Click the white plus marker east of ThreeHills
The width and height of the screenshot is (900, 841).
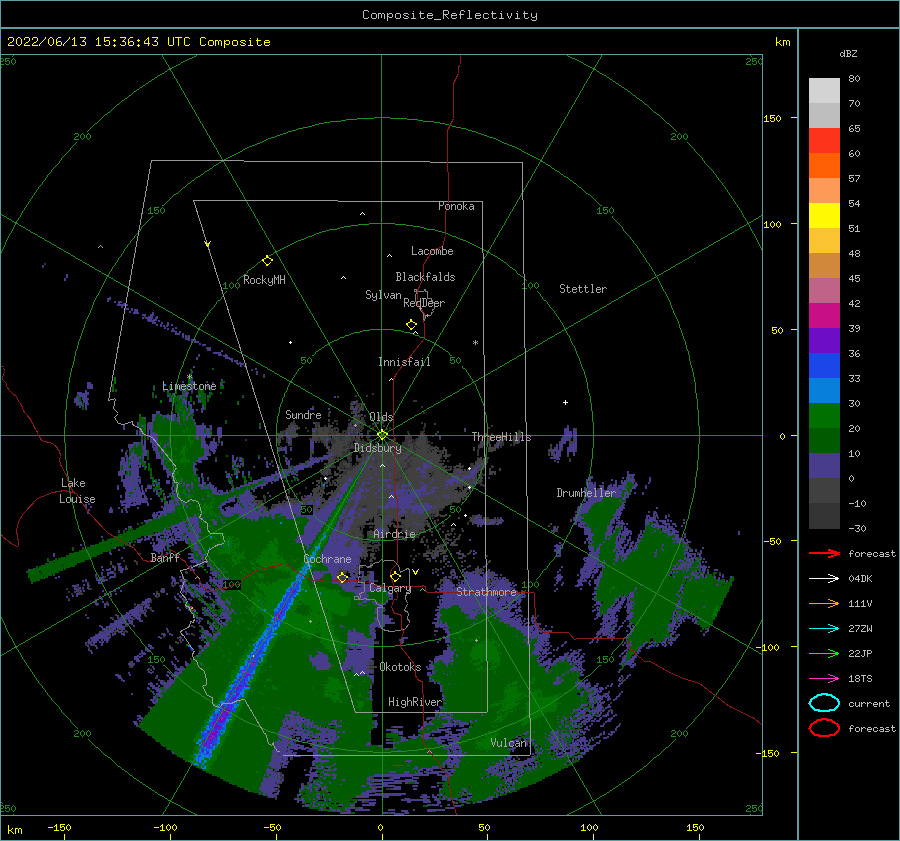coord(565,402)
